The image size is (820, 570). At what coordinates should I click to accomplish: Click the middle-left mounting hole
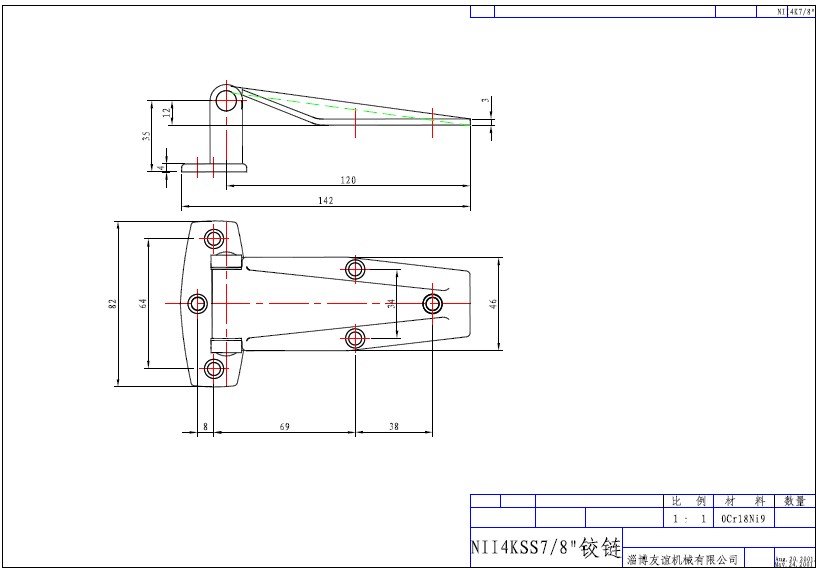(198, 303)
